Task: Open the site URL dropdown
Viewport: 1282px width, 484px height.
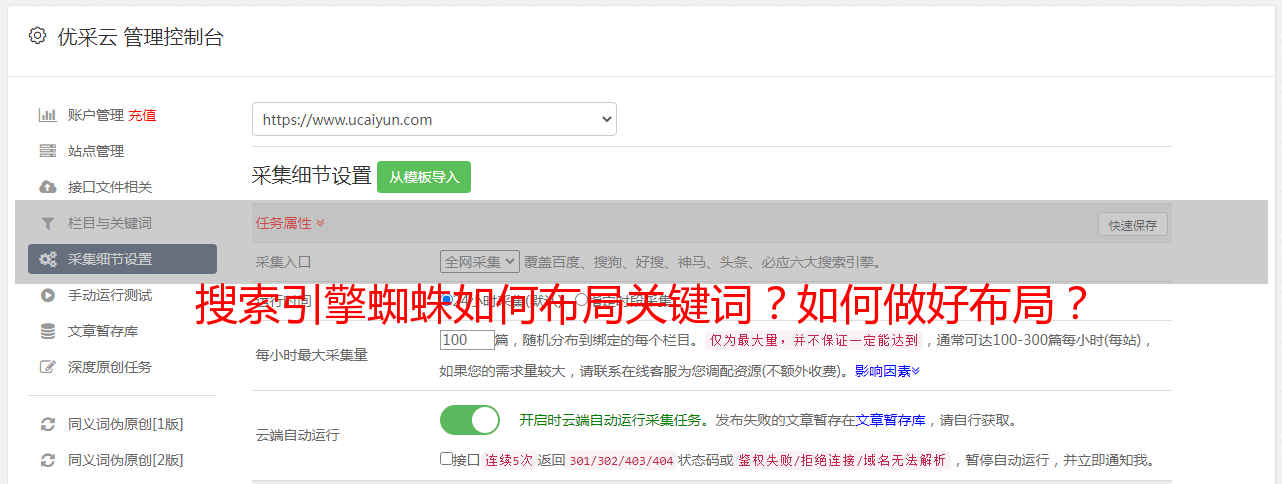Action: pyautogui.click(x=434, y=119)
